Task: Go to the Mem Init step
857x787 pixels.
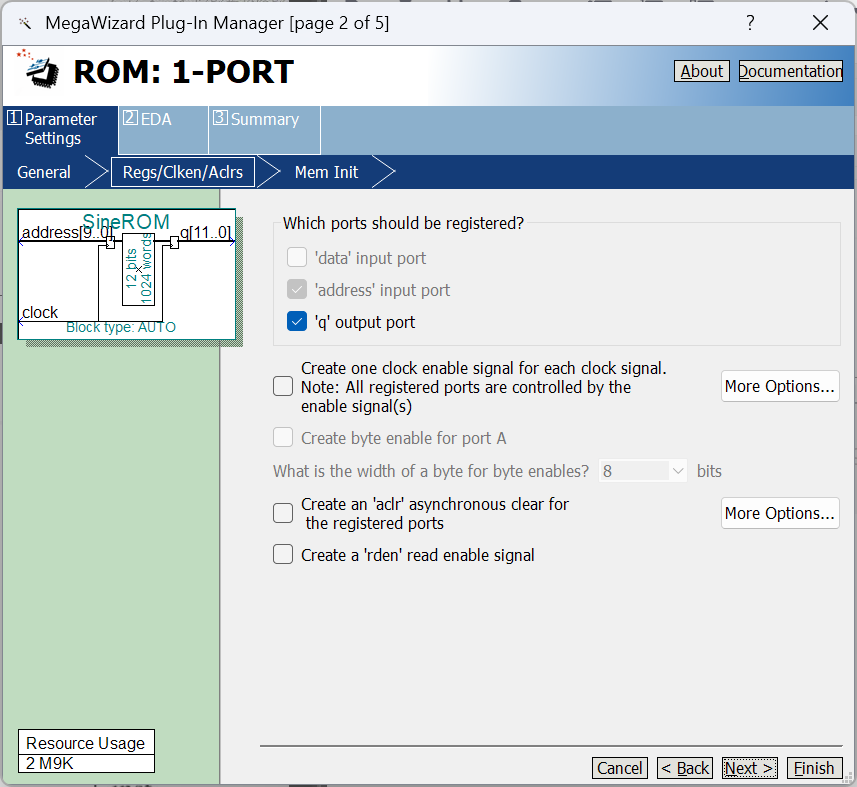Action: (326, 172)
